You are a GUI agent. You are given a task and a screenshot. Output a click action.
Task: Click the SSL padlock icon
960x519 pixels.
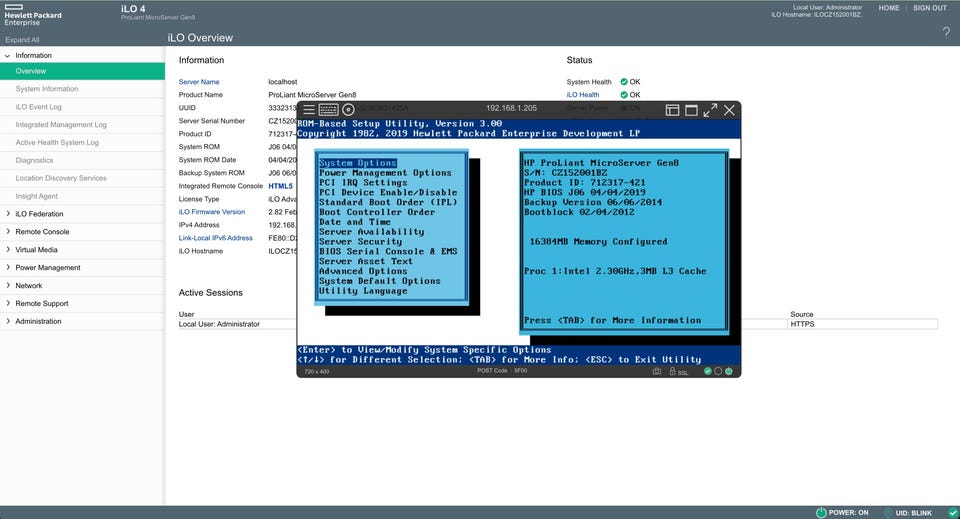pos(672,372)
